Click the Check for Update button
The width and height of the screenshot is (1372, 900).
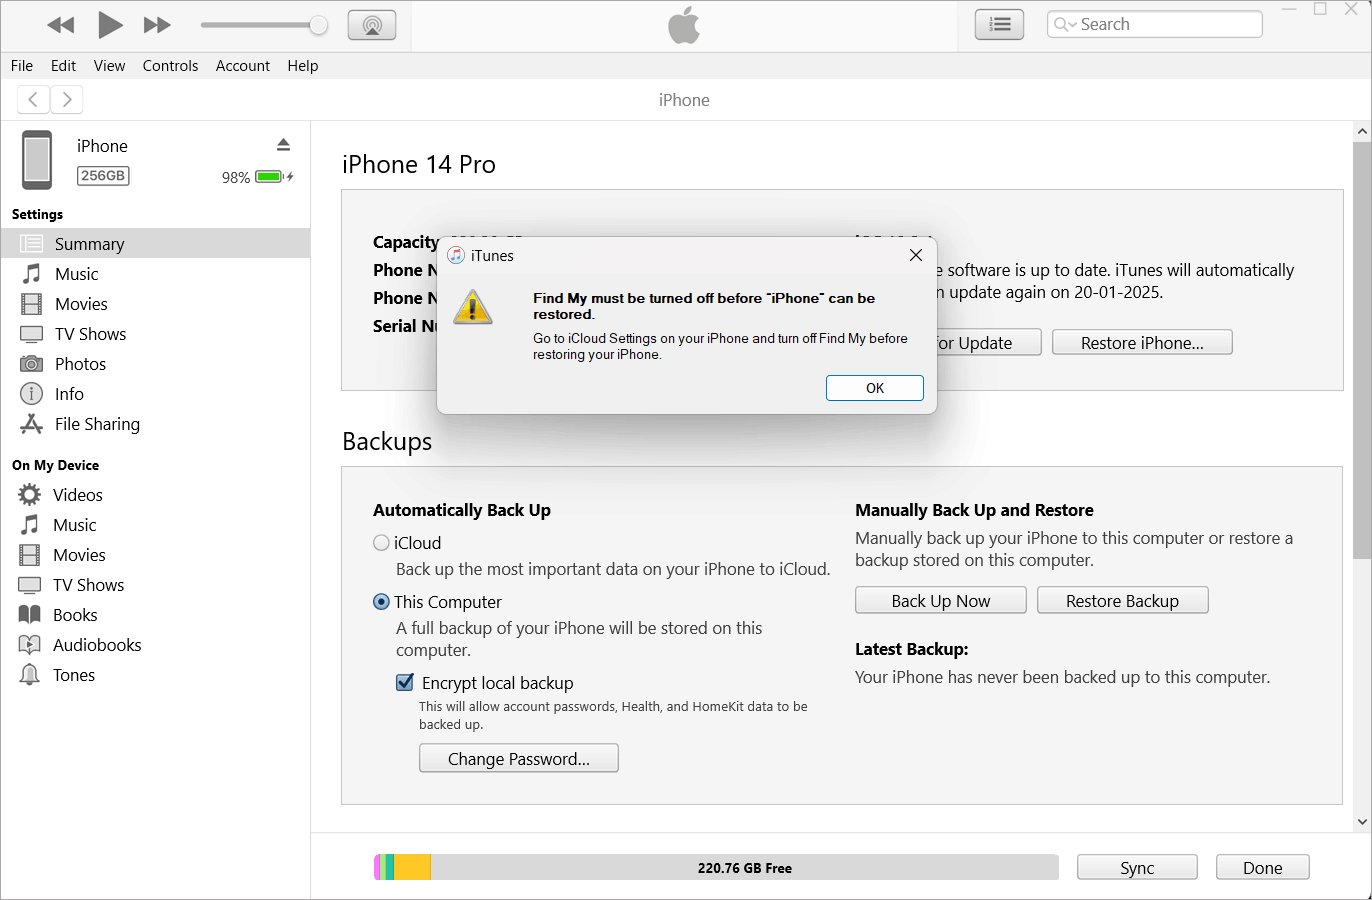pyautogui.click(x=987, y=342)
